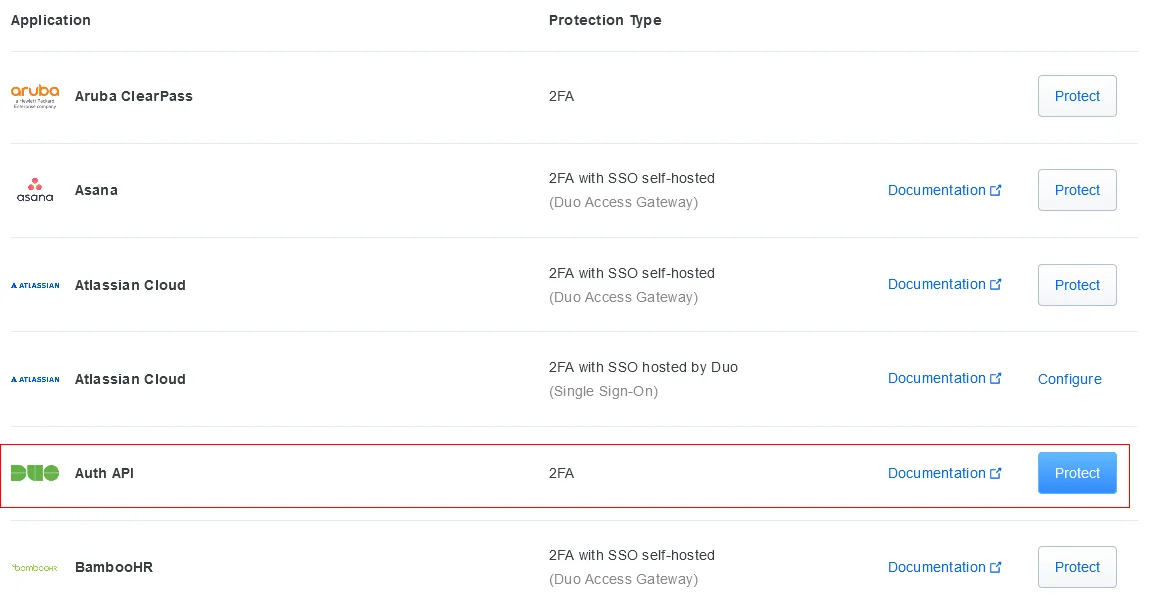Click the Duo logo beside Auth API

[x=35, y=473]
